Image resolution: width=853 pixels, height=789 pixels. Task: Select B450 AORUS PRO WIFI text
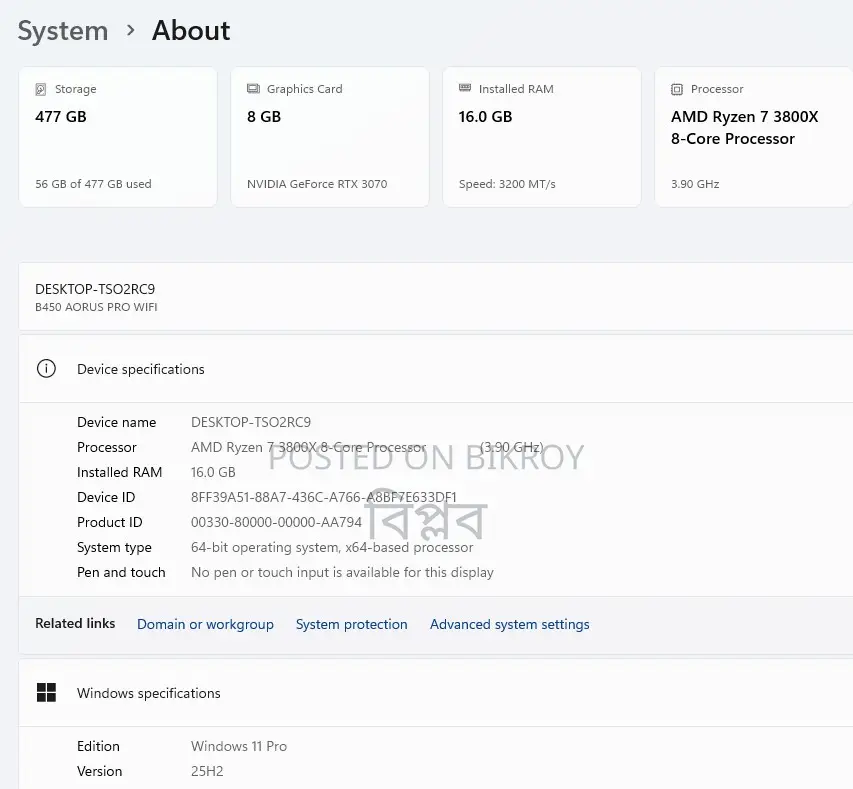(96, 307)
